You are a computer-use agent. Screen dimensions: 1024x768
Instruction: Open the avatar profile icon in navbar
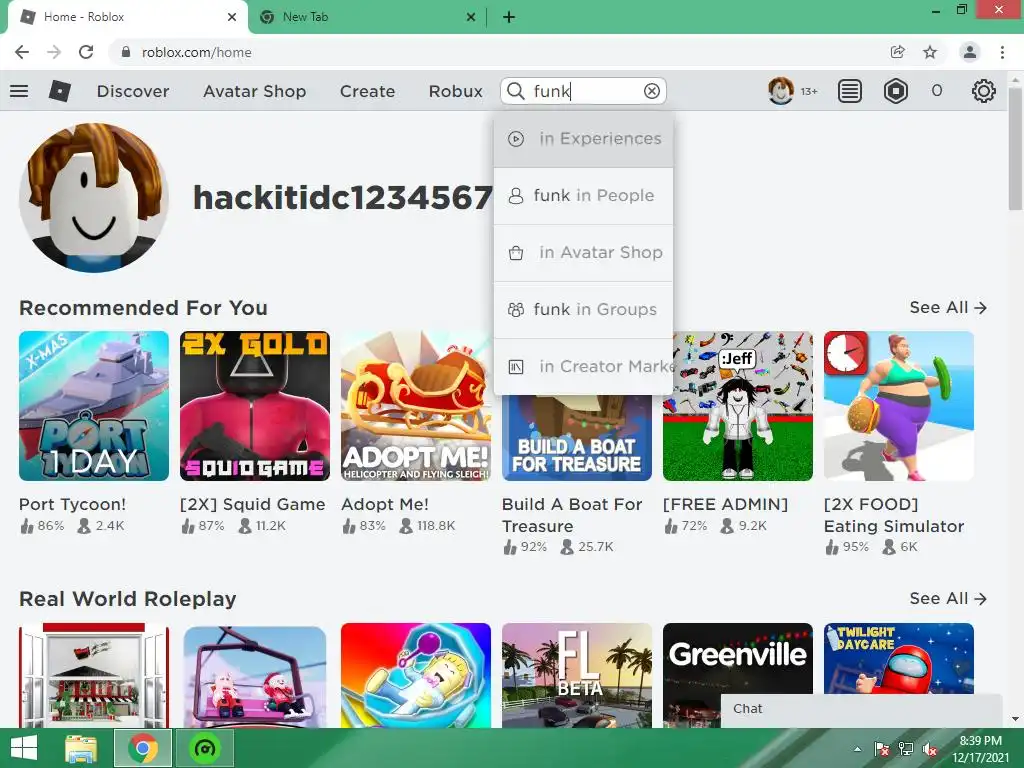(x=781, y=91)
